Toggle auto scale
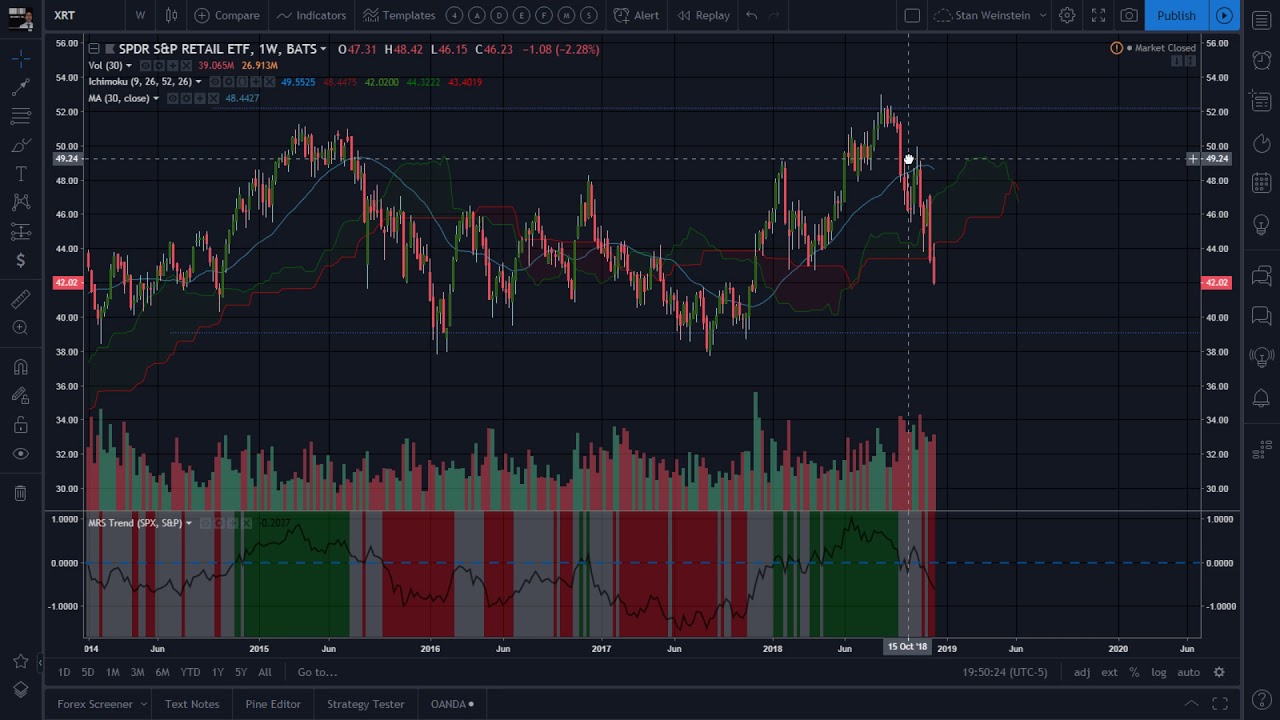Screen dimensions: 1280x720 click(x=1188, y=672)
